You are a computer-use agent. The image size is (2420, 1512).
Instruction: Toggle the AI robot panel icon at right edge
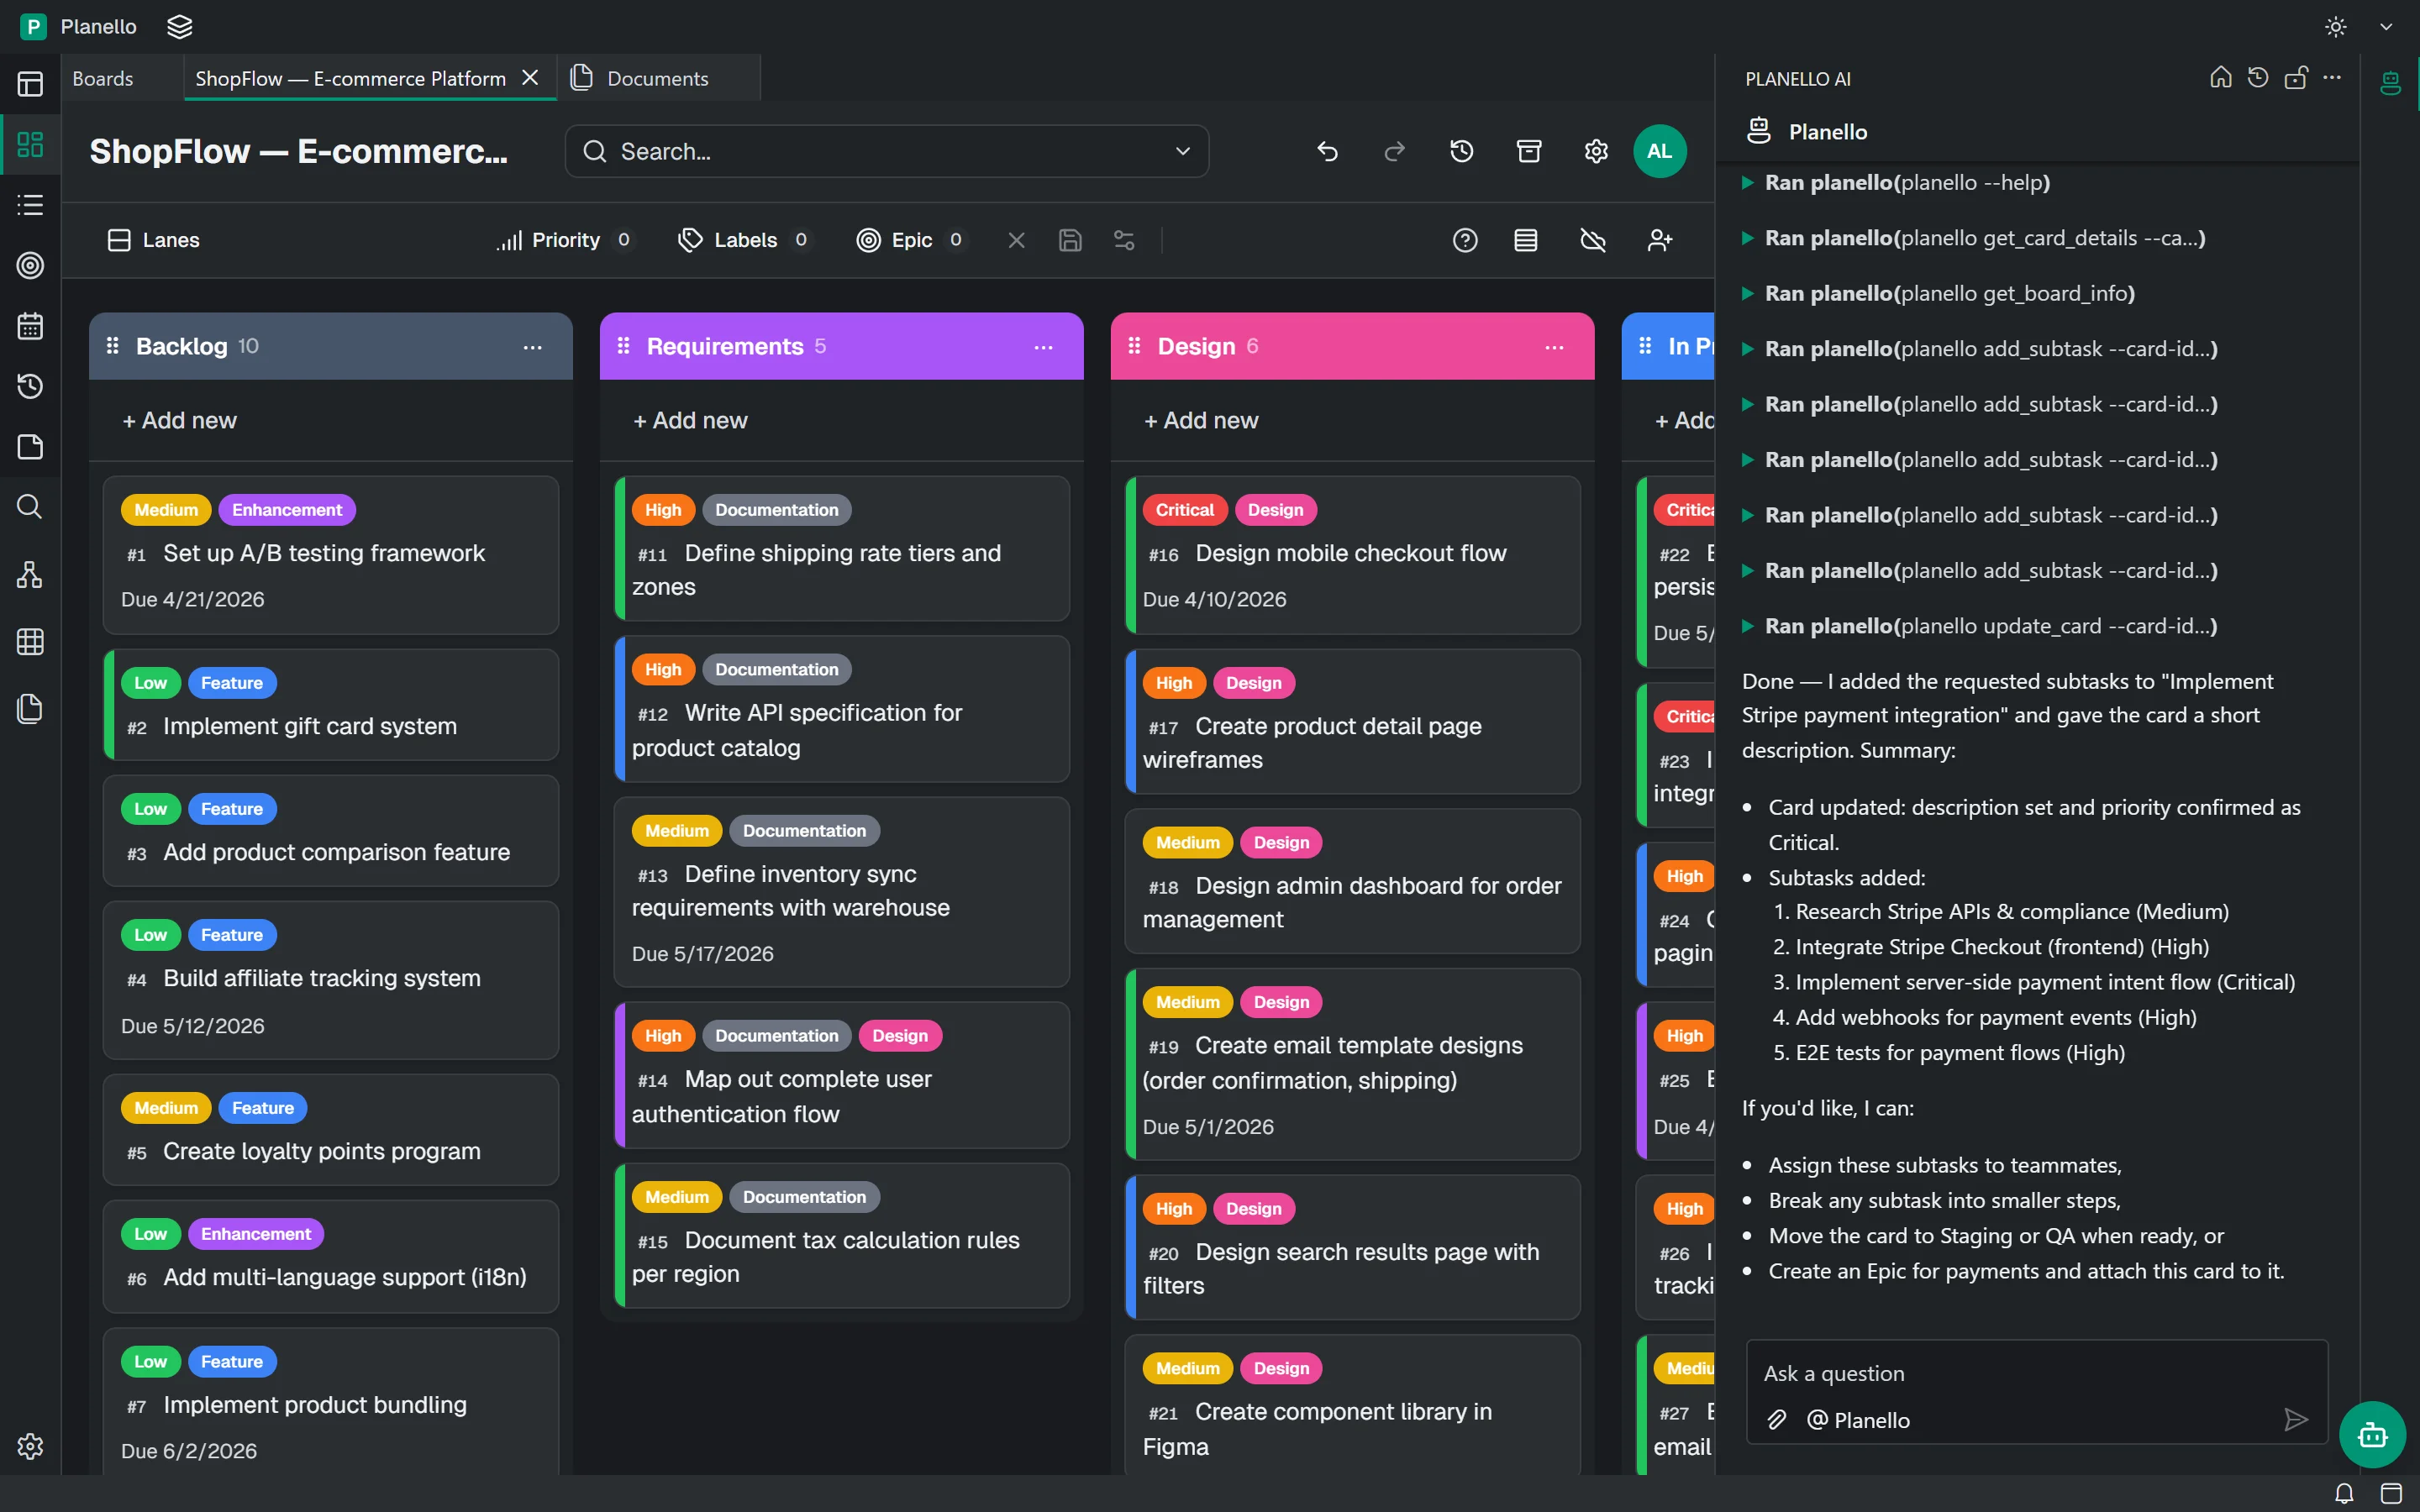[x=2391, y=82]
